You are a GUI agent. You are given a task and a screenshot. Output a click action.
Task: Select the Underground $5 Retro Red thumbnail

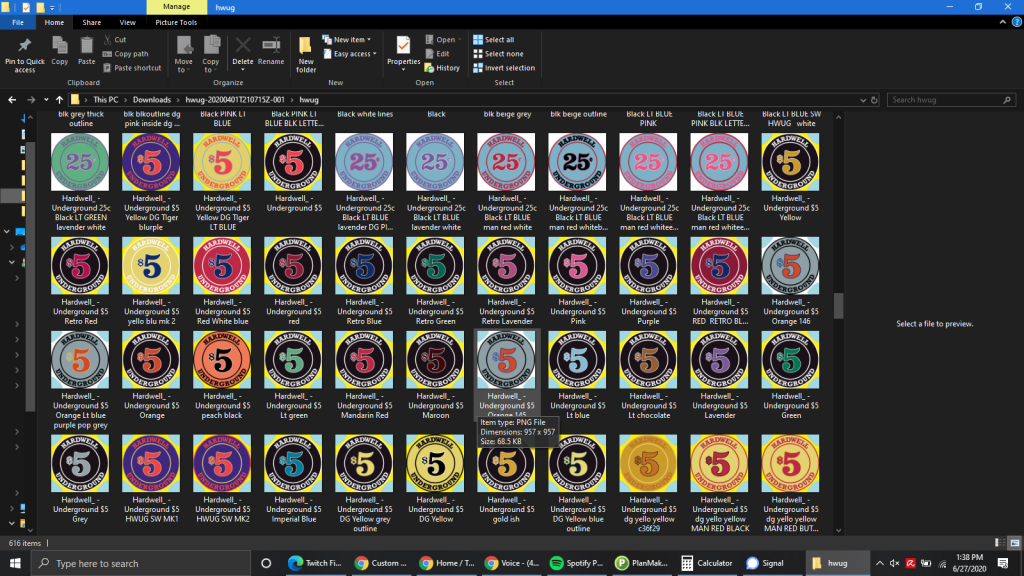(80, 266)
